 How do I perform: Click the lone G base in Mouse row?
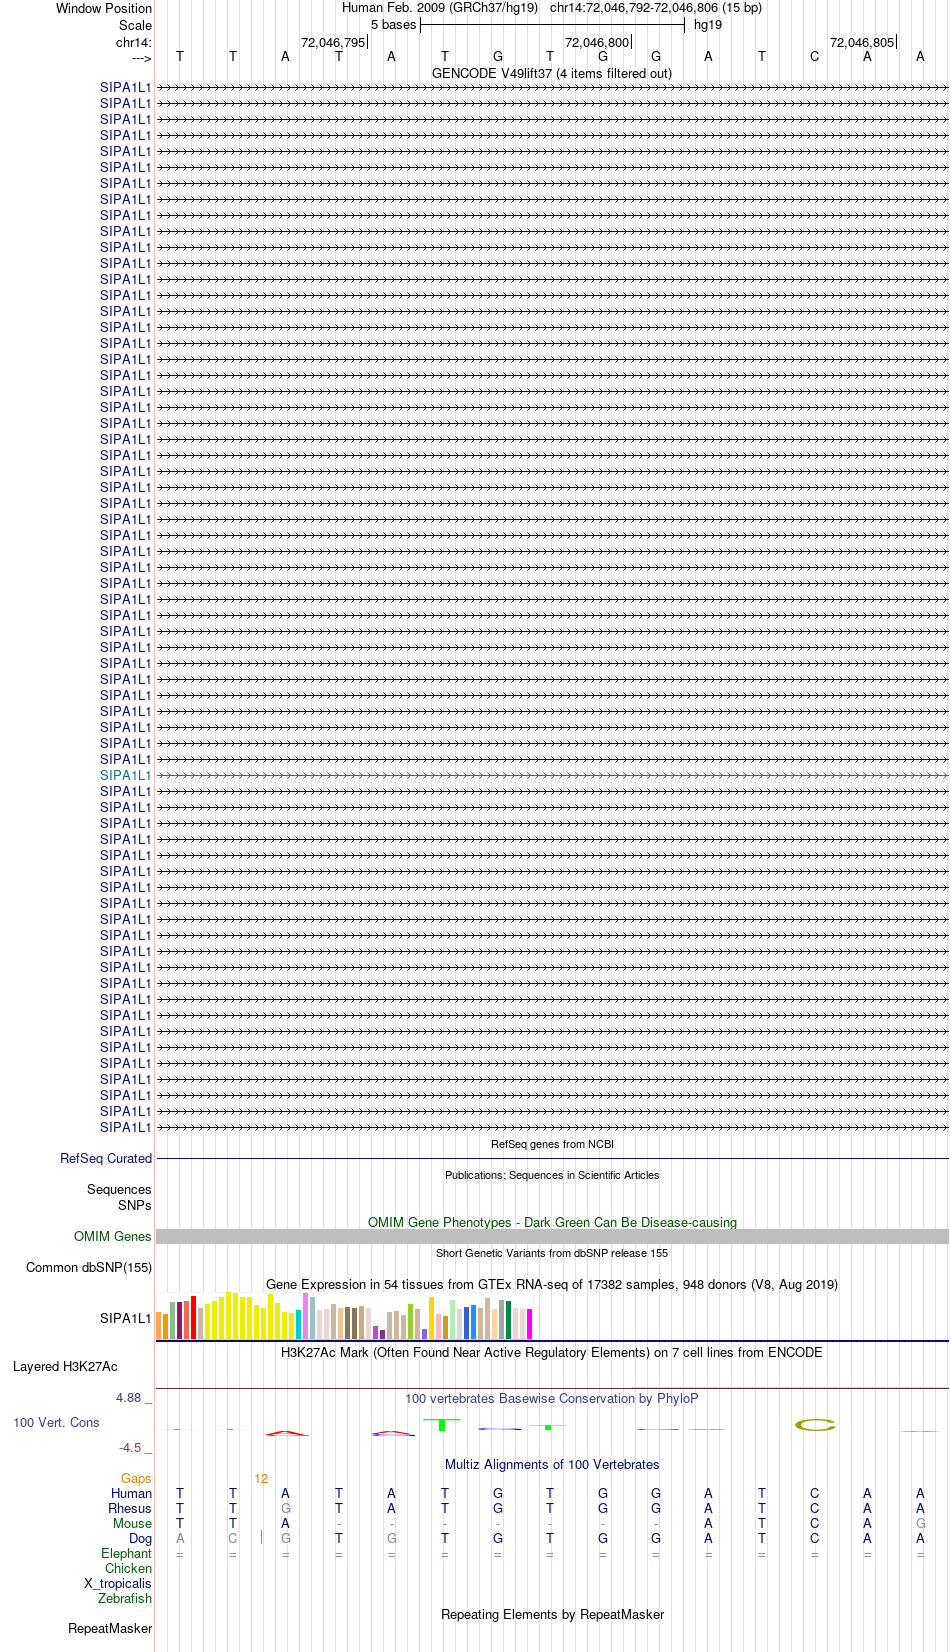[920, 1523]
